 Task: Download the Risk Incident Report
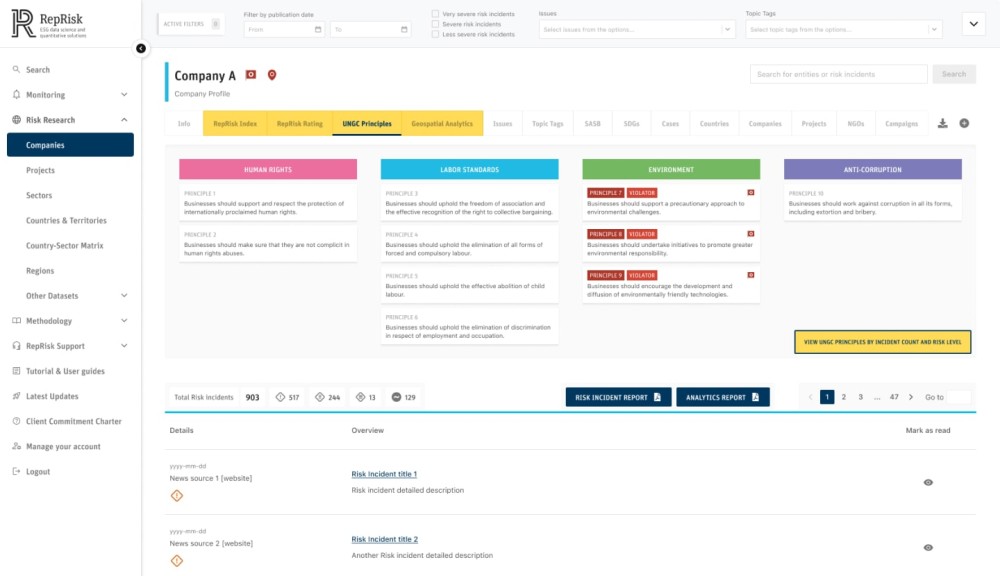(x=617, y=397)
